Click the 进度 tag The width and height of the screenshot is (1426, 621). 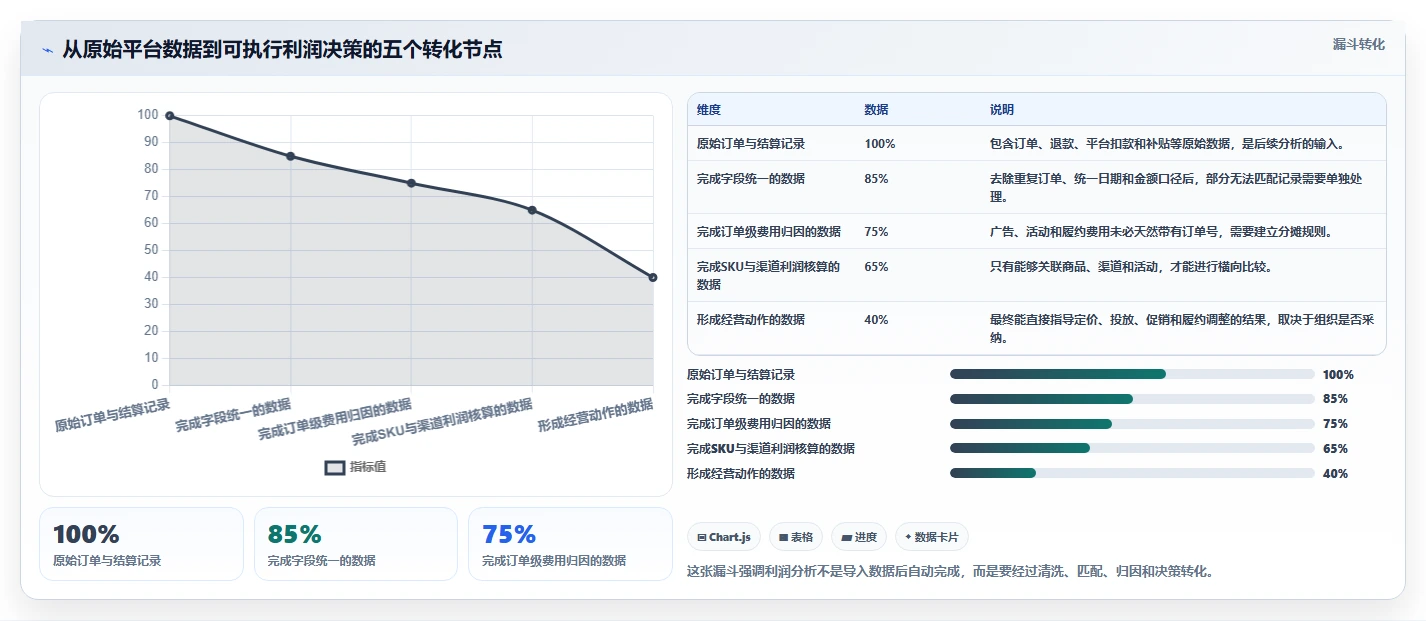(858, 537)
